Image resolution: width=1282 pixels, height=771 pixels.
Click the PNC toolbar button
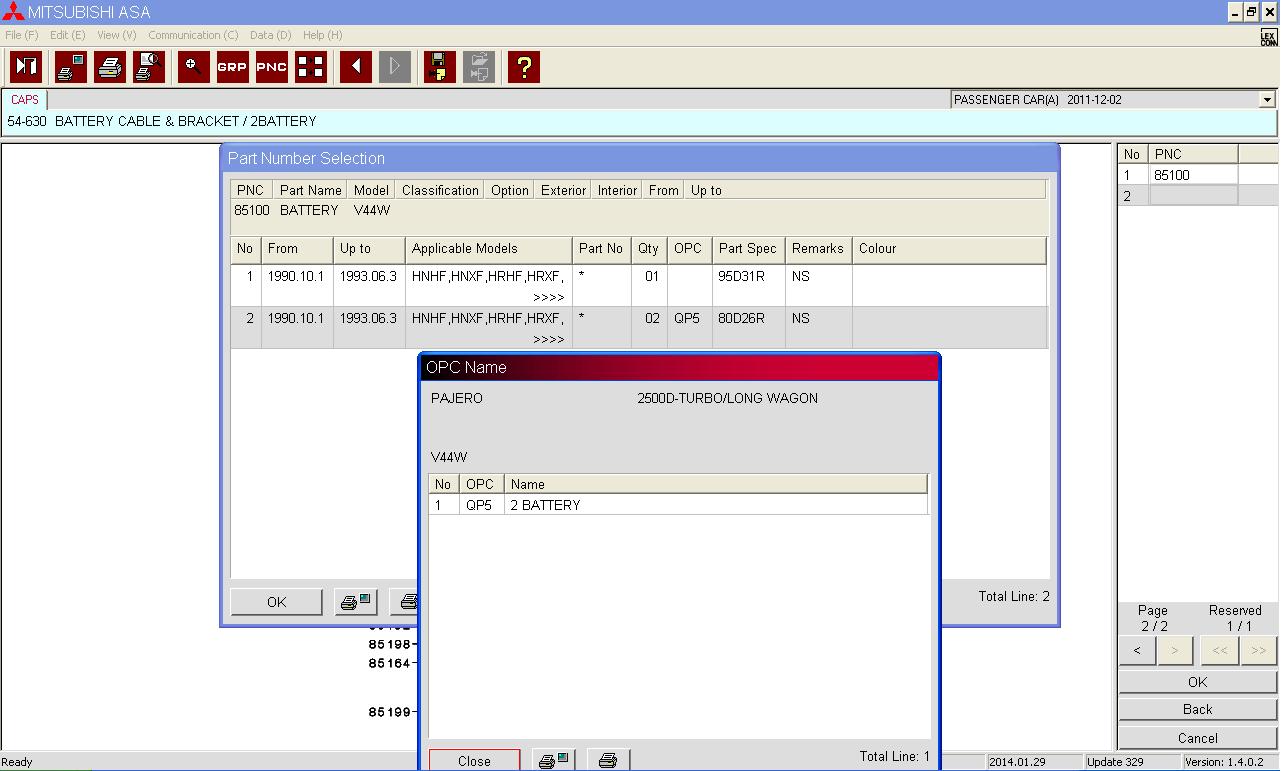coord(271,67)
